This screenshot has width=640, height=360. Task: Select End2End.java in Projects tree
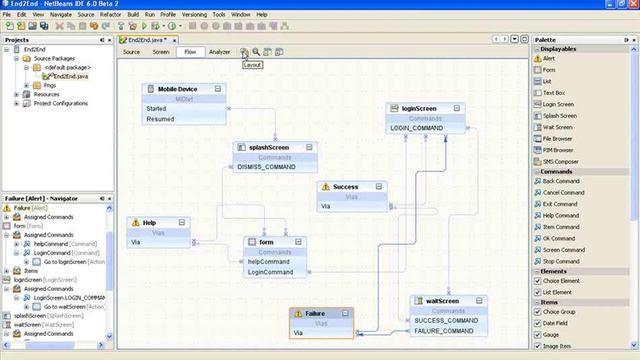(x=65, y=76)
